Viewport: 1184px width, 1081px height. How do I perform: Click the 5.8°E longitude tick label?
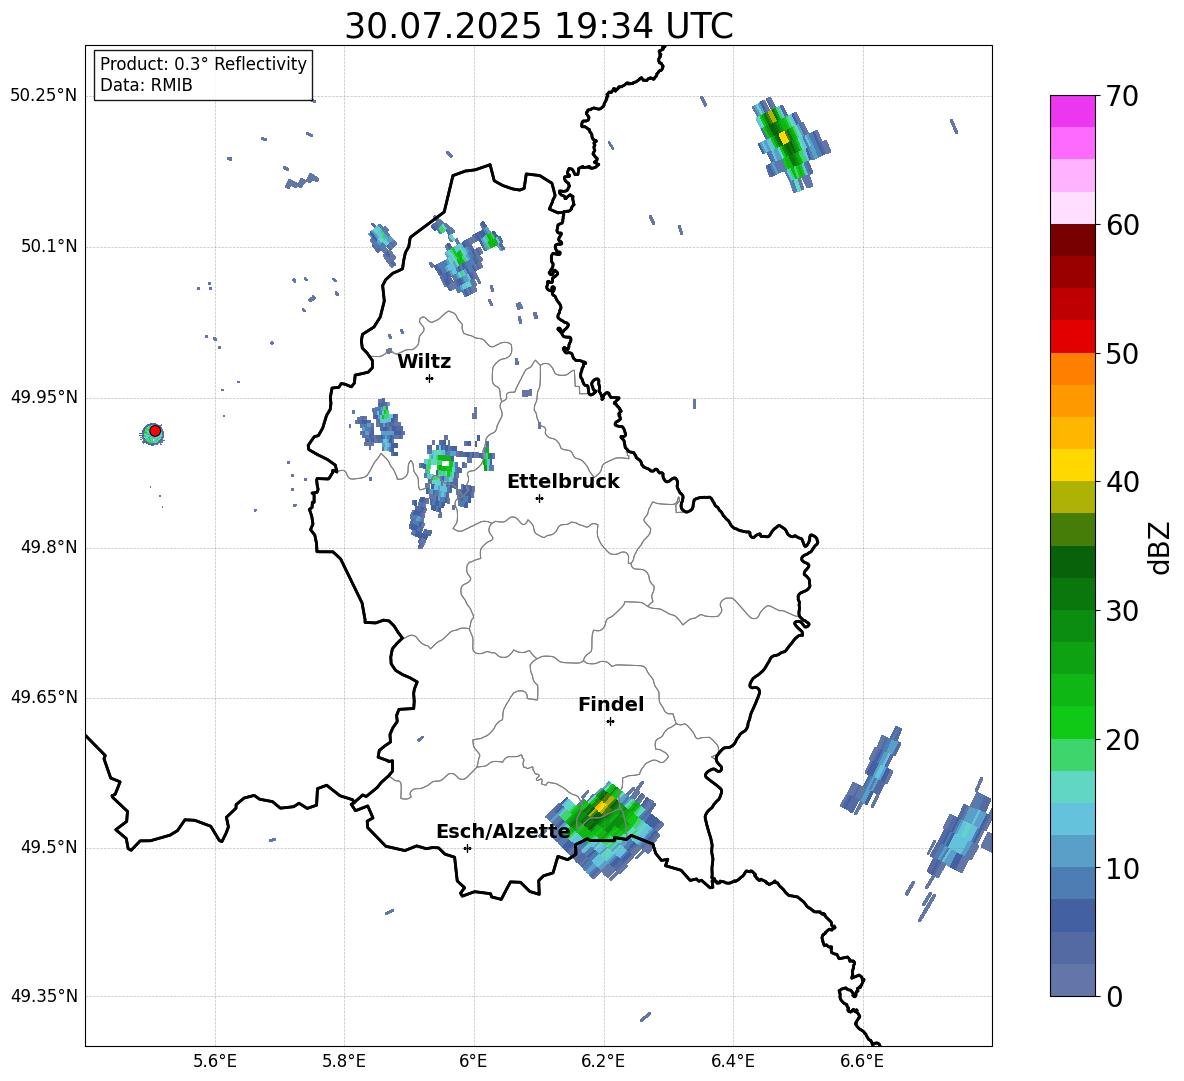point(344,1061)
